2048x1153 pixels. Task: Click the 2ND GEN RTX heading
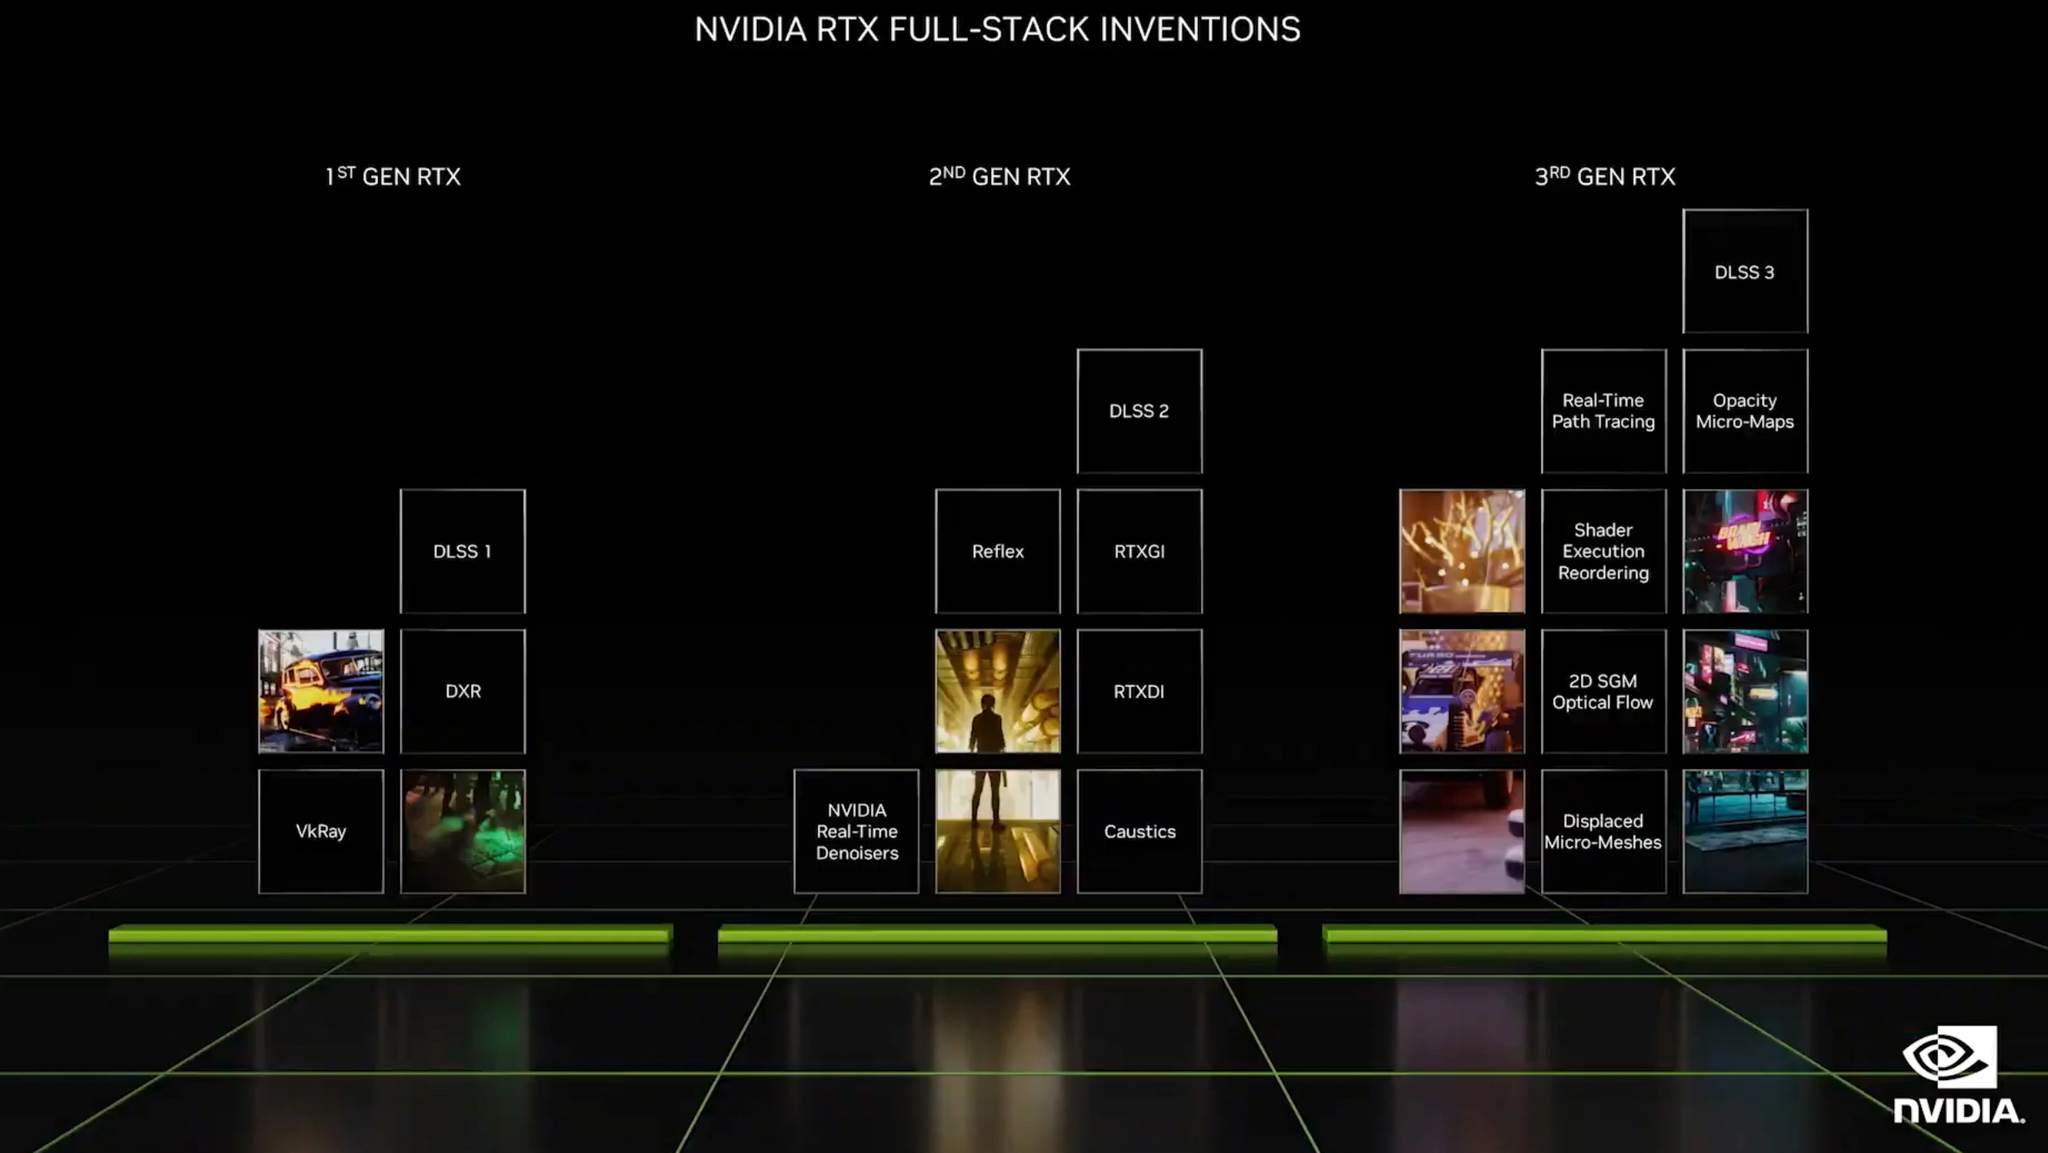coord(999,176)
